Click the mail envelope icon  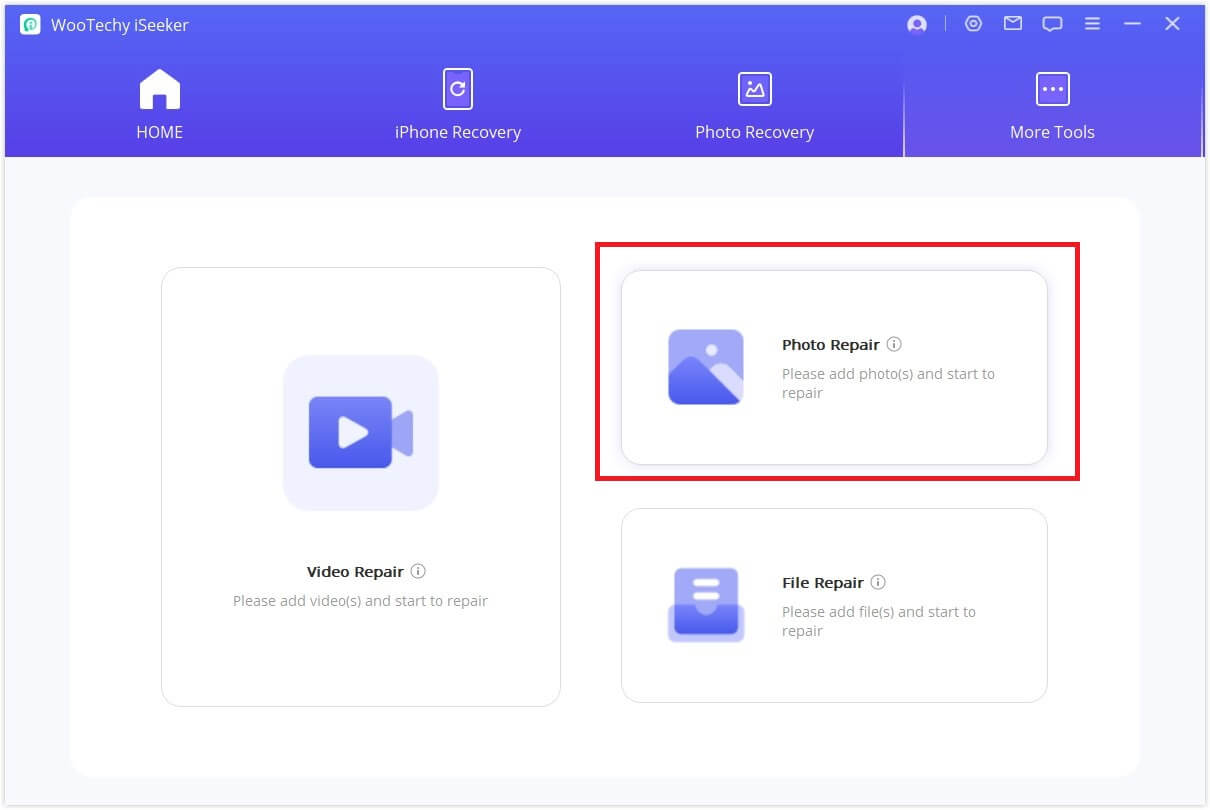(1013, 24)
